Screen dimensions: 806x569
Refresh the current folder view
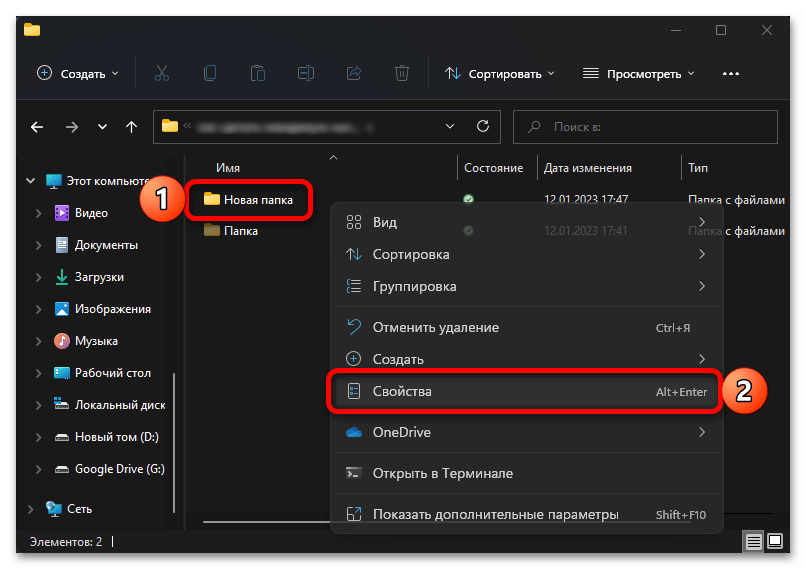coord(482,126)
